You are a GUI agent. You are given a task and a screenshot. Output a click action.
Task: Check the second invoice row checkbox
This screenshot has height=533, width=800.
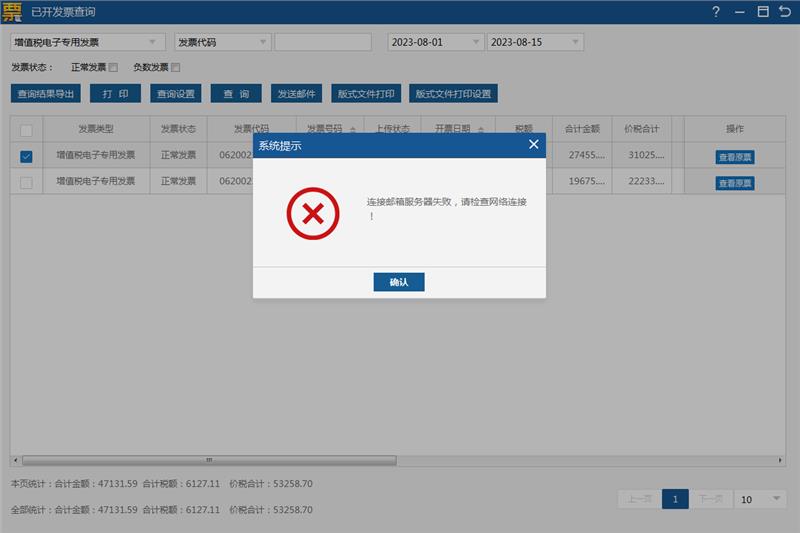click(x=26, y=182)
